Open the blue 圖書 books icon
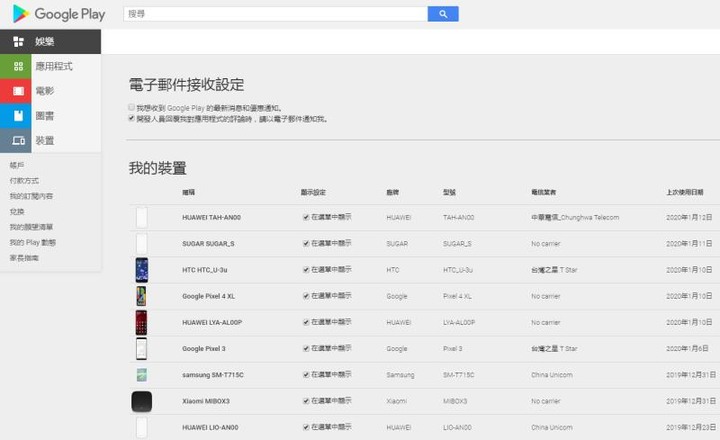Viewport: 720px width, 440px height. coord(16,116)
